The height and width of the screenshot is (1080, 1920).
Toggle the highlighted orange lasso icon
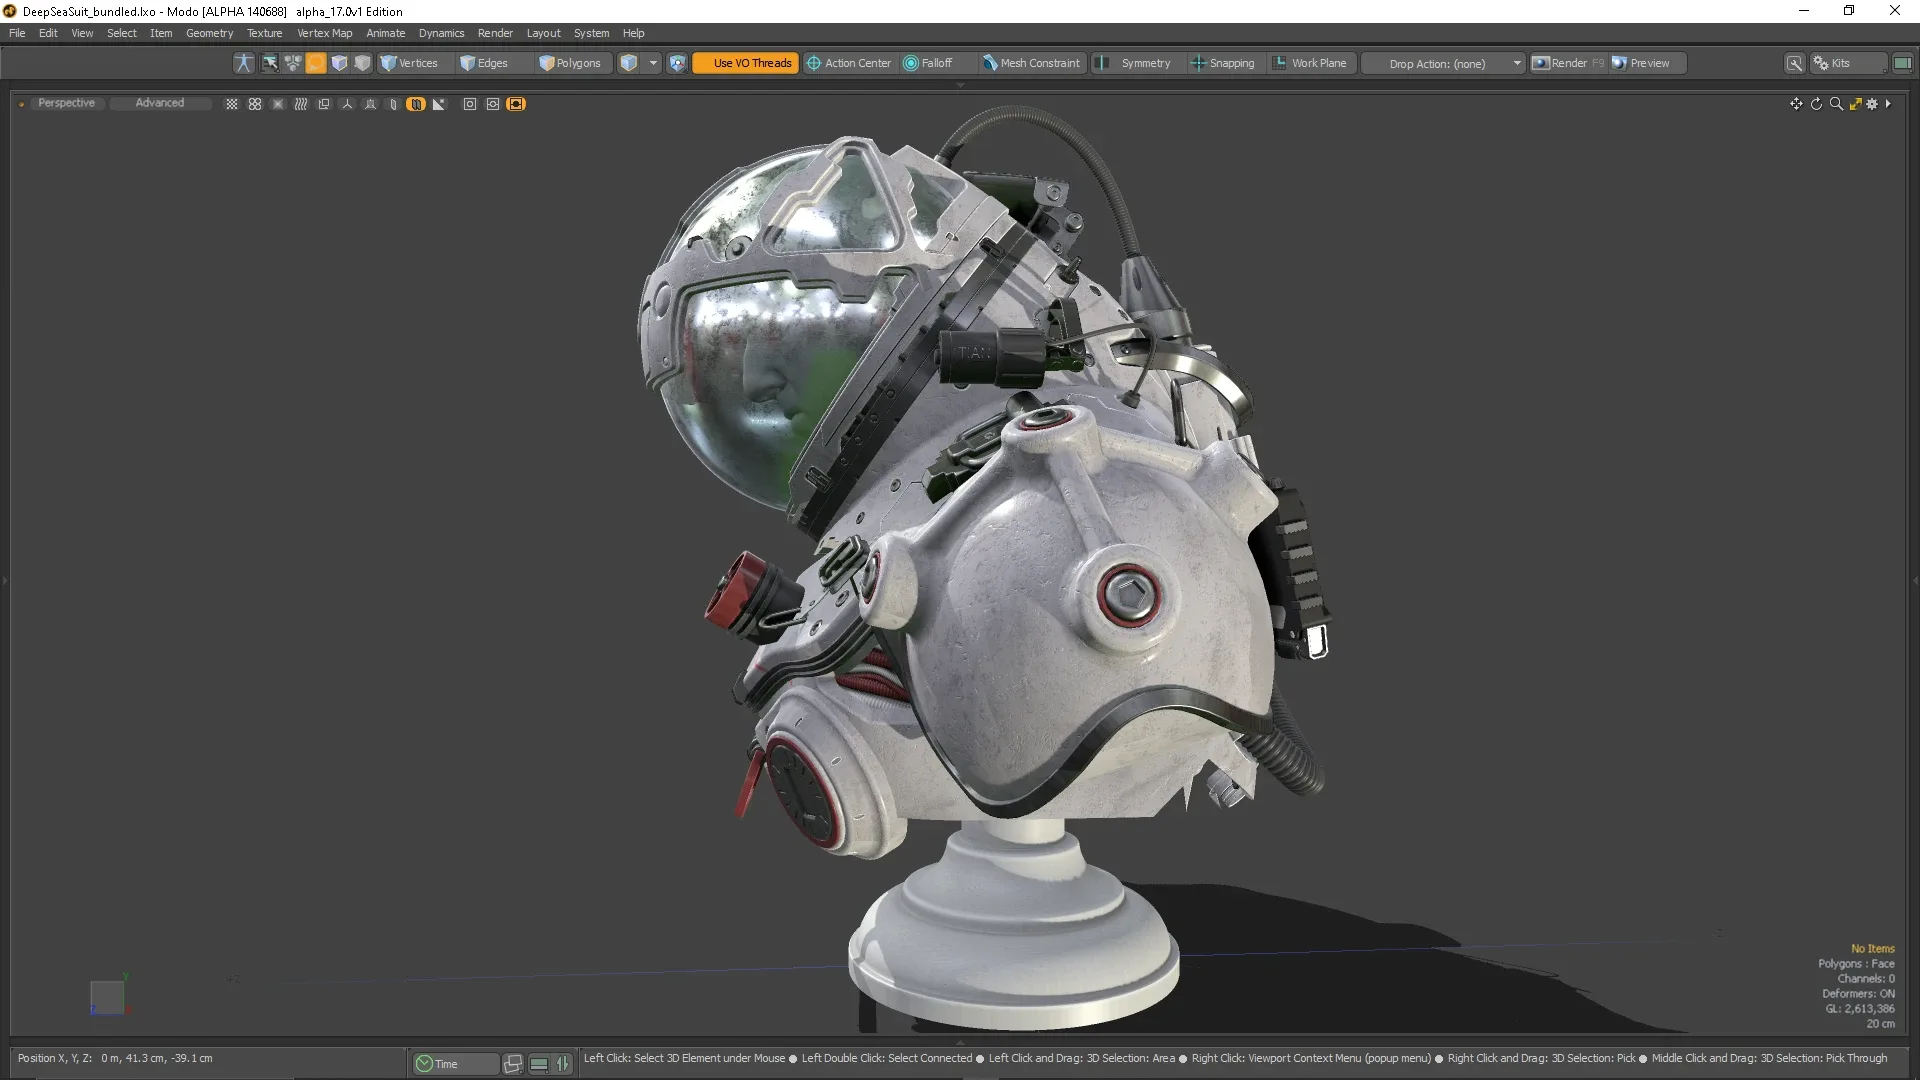tap(316, 63)
